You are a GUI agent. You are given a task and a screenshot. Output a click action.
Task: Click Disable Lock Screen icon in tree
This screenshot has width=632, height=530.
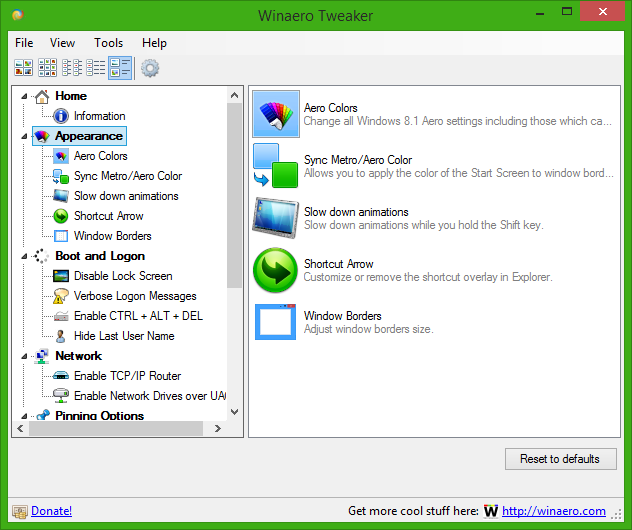tap(61, 276)
